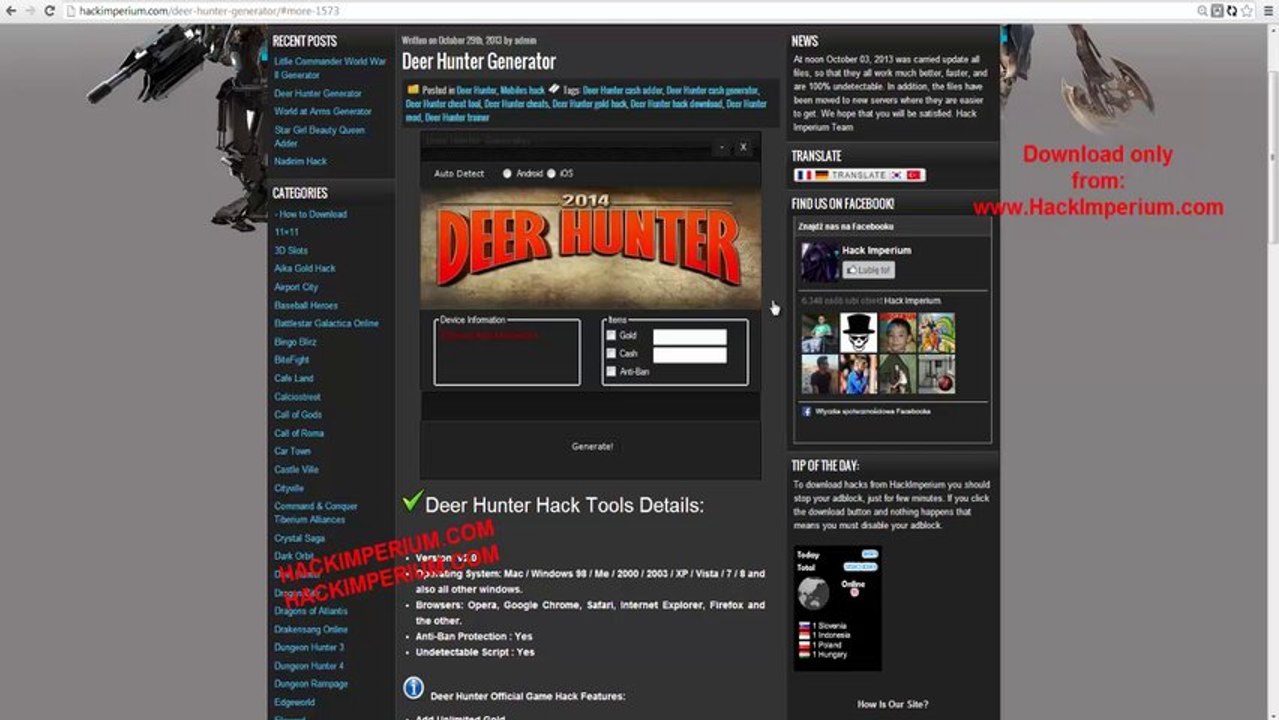The image size is (1279, 720).
Task: Click the browser forward arrow
Action: [x=29, y=11]
